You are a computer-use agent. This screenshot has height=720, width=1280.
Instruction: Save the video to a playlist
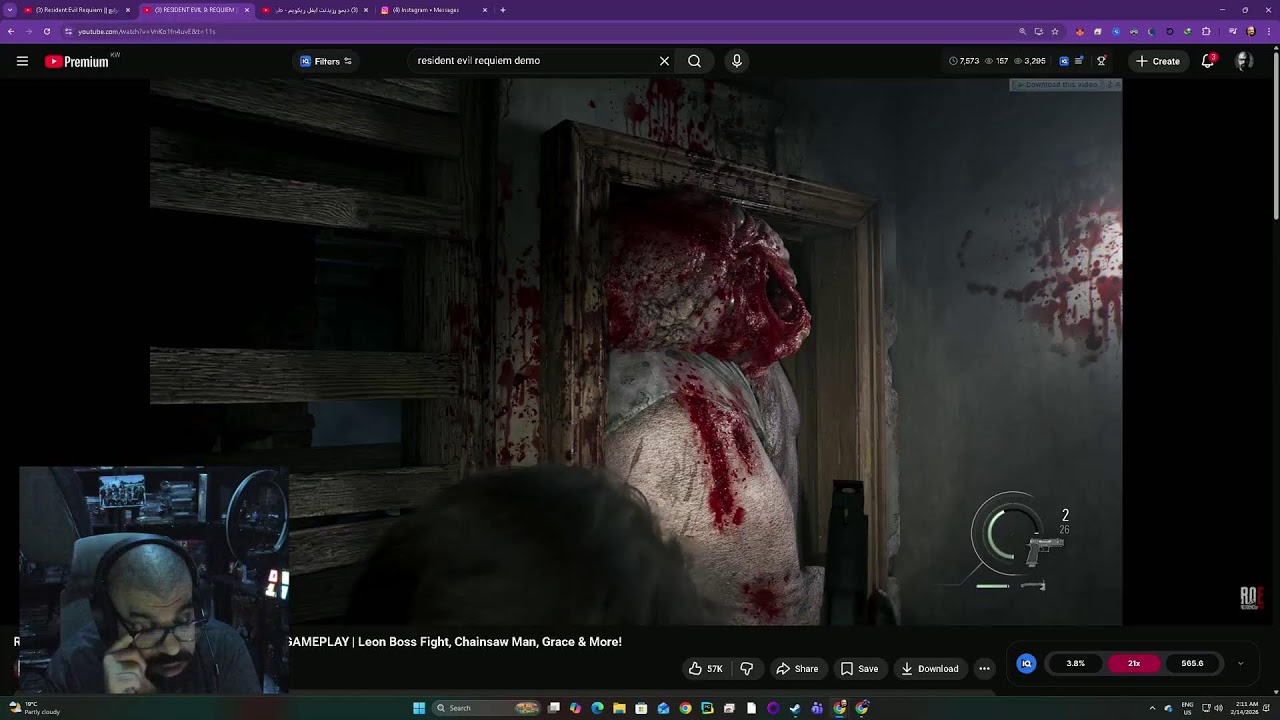[x=859, y=669]
